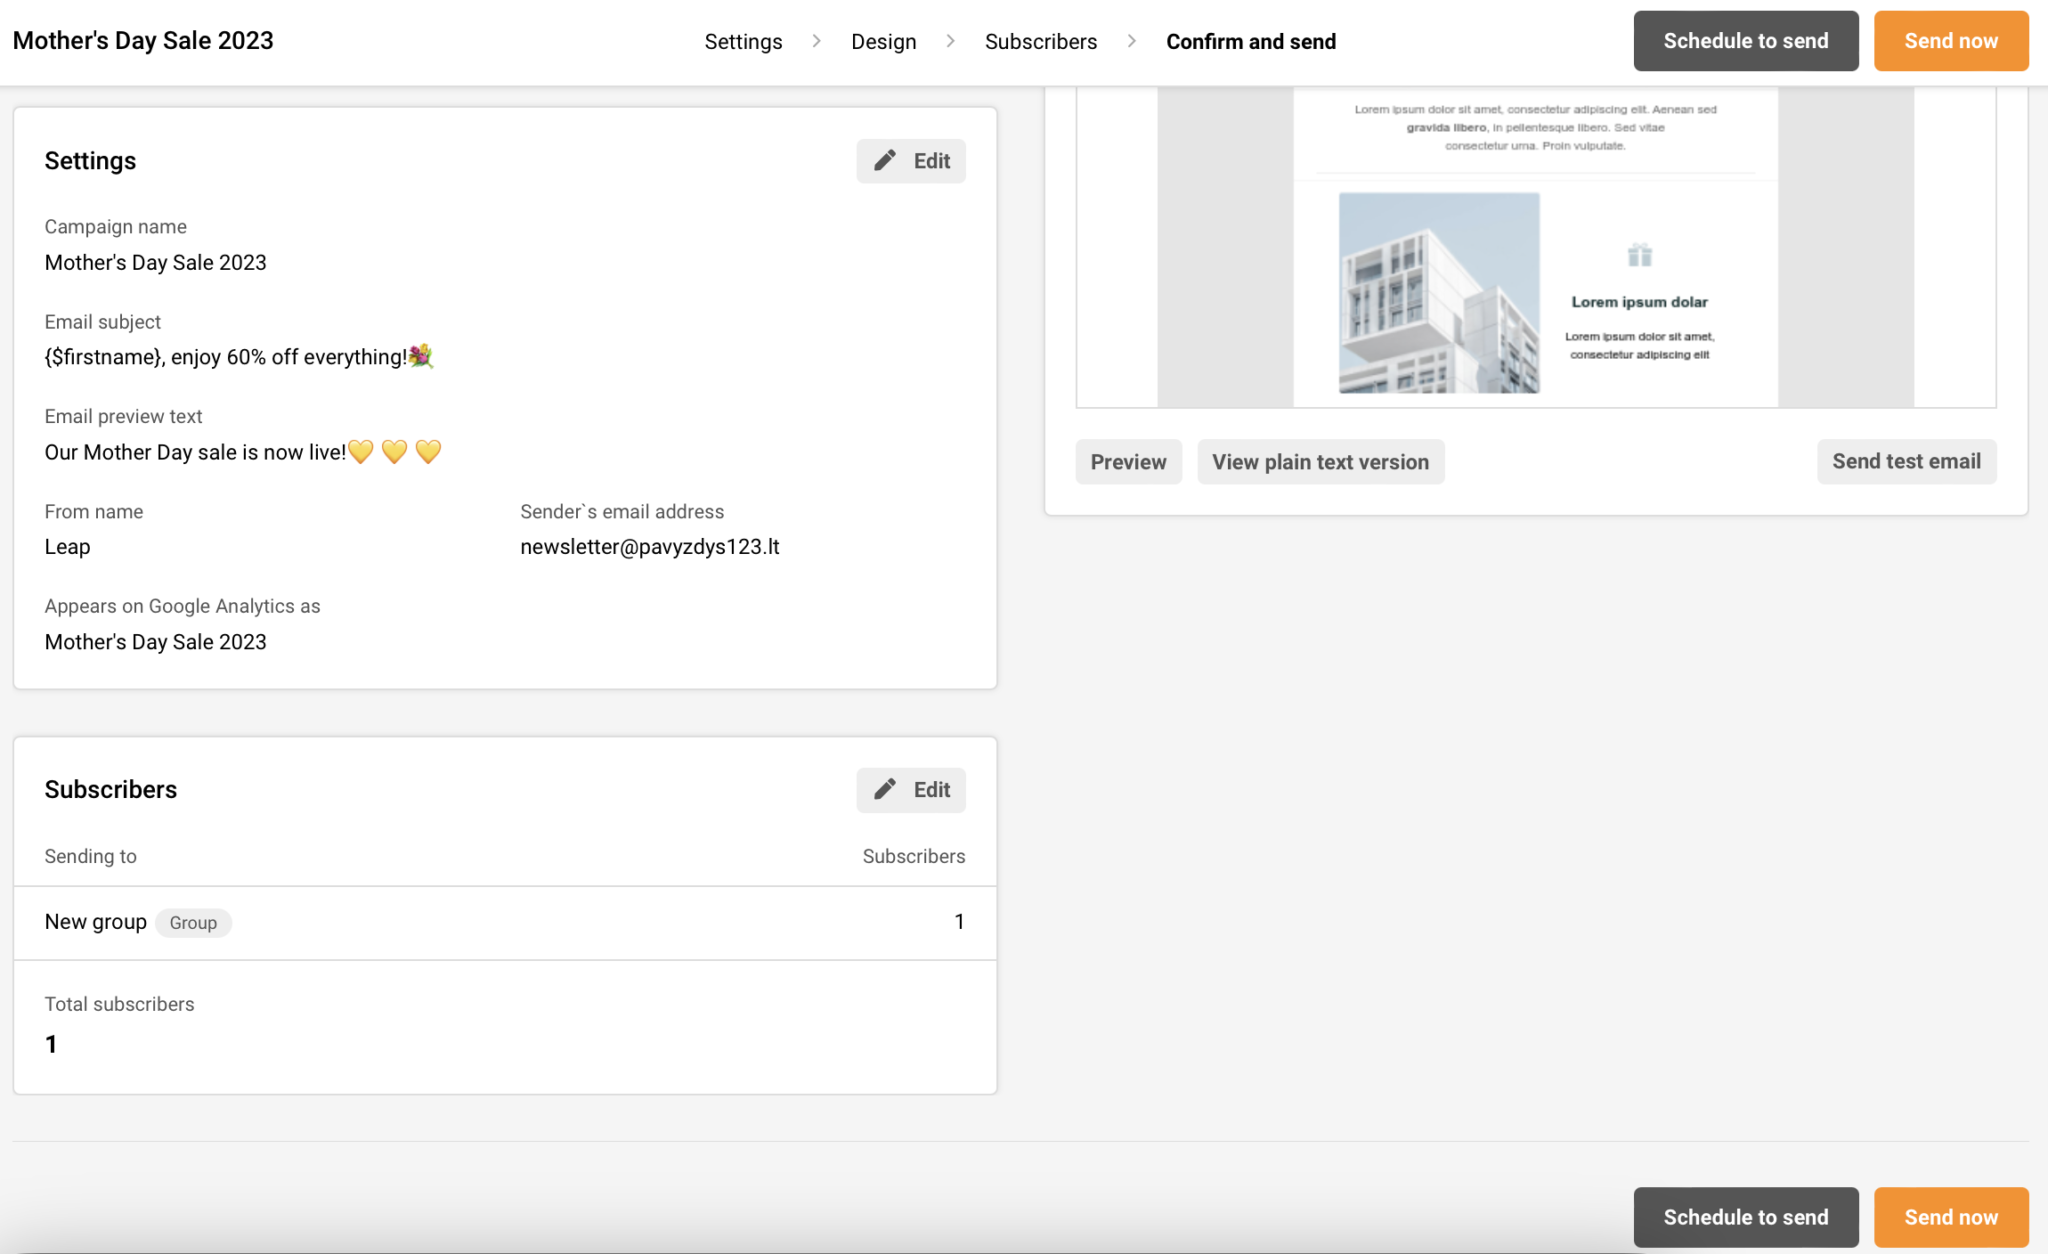Click the gift icon in the email preview
The image size is (2048, 1254).
coord(1639,255)
